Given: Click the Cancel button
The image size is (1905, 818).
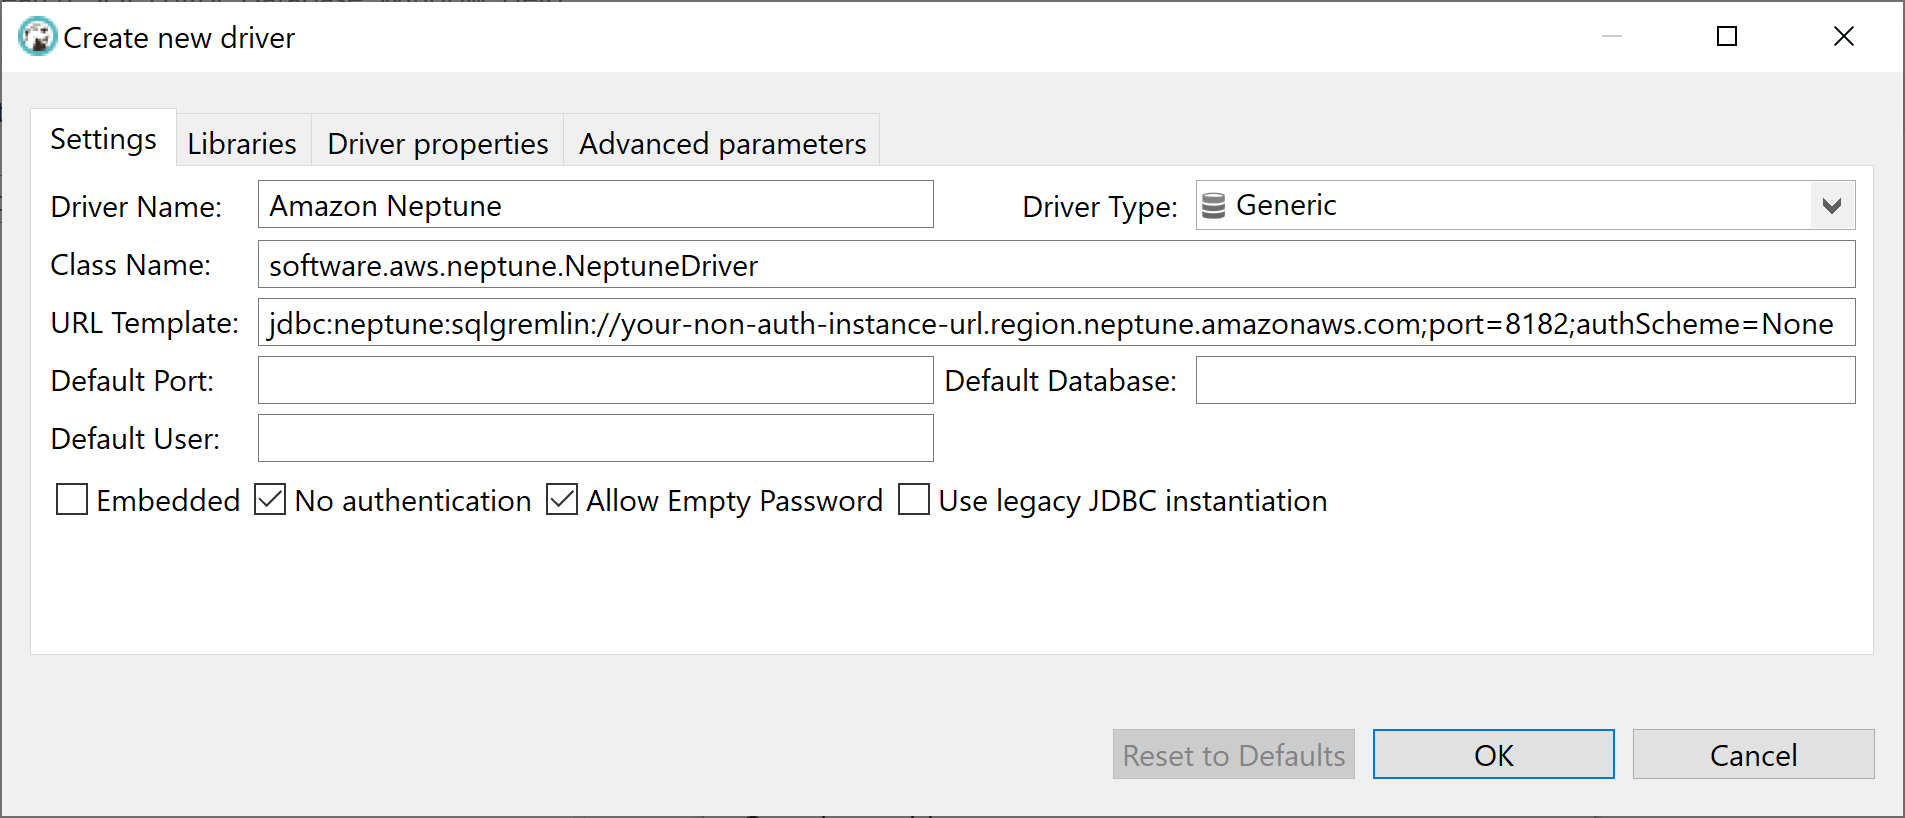Looking at the screenshot, I should click(1754, 754).
